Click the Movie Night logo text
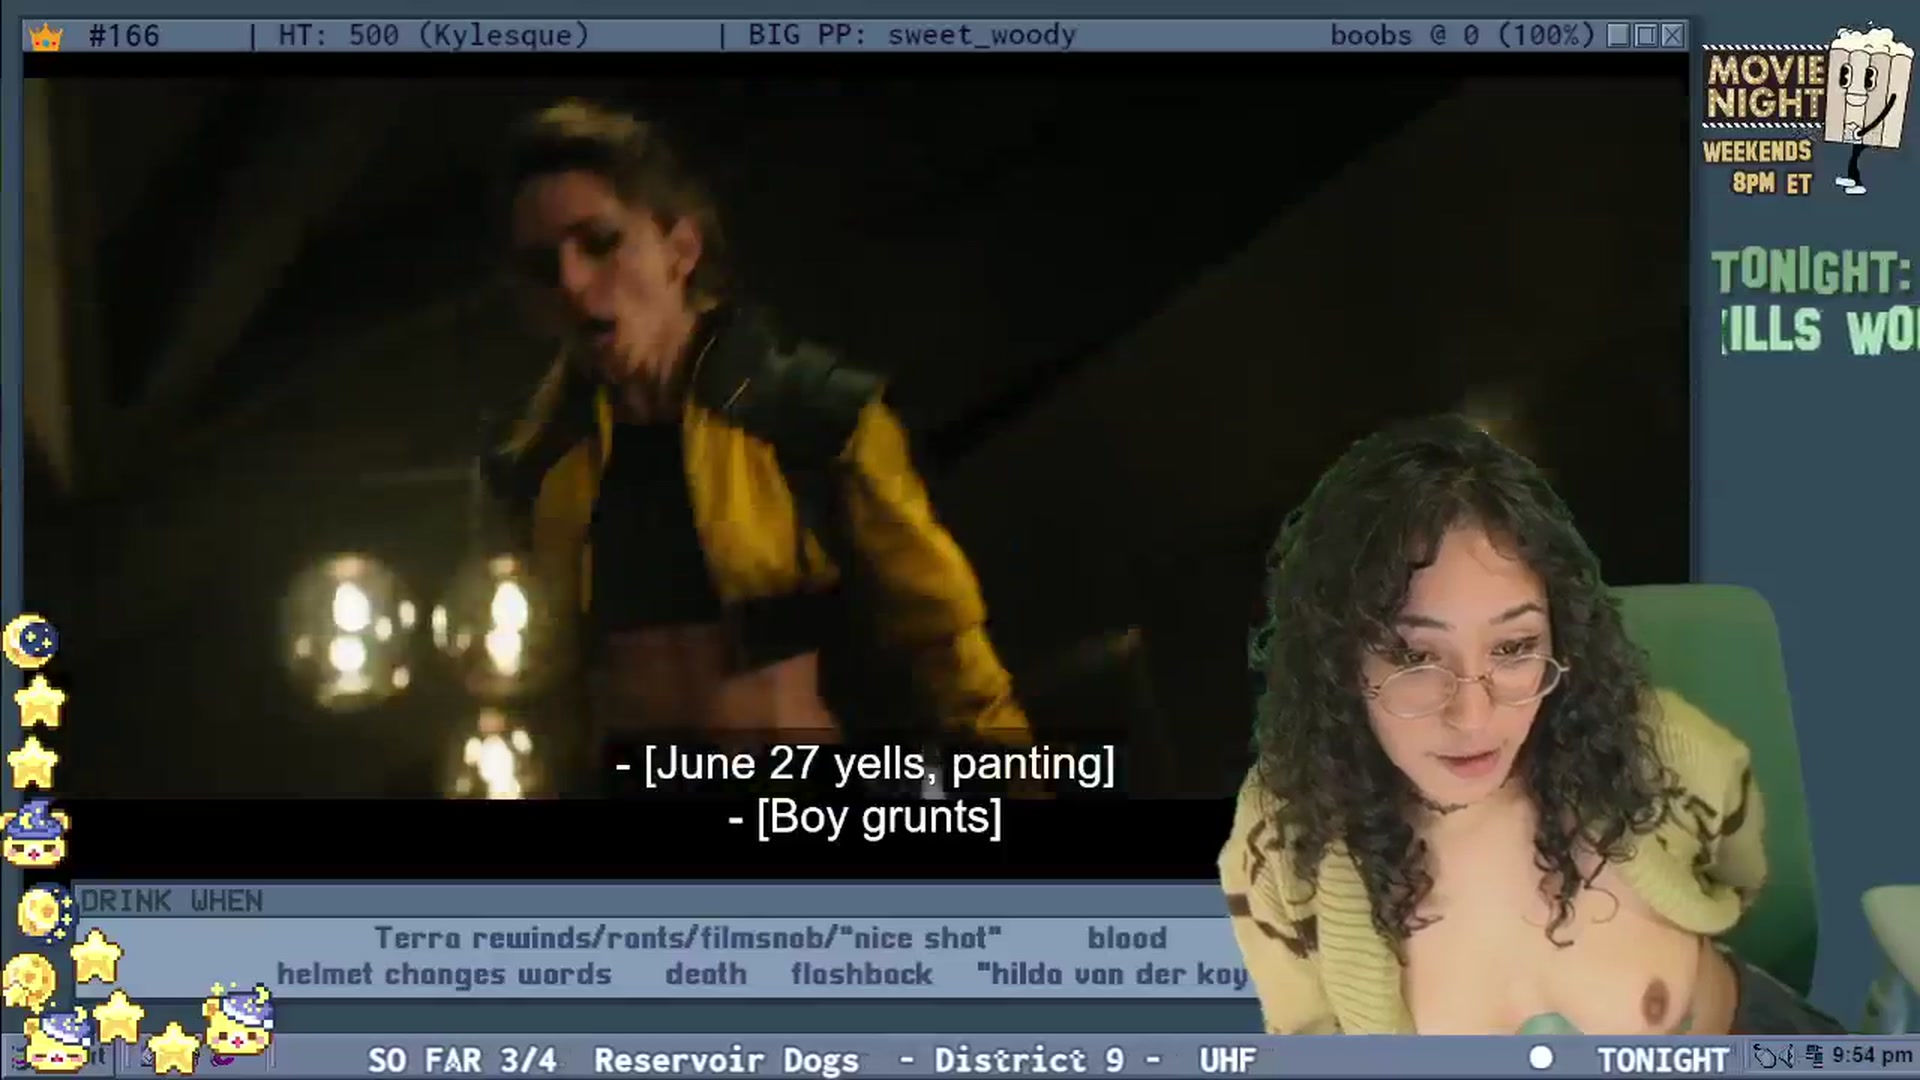 1765,87
